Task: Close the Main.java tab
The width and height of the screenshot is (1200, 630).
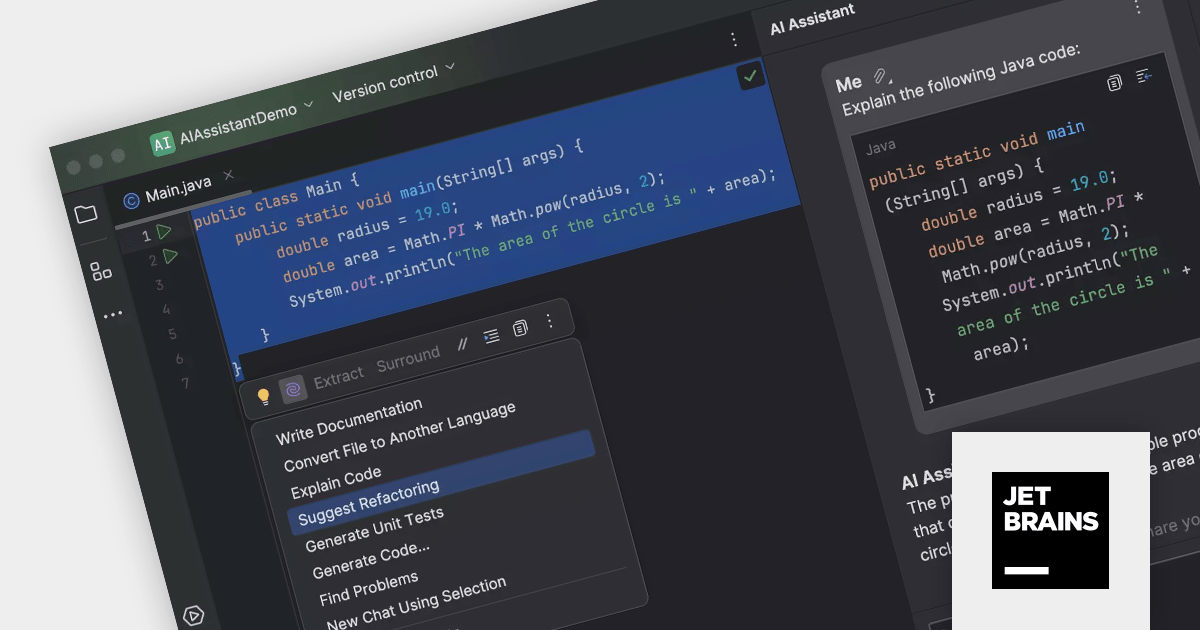Action: pos(228,175)
